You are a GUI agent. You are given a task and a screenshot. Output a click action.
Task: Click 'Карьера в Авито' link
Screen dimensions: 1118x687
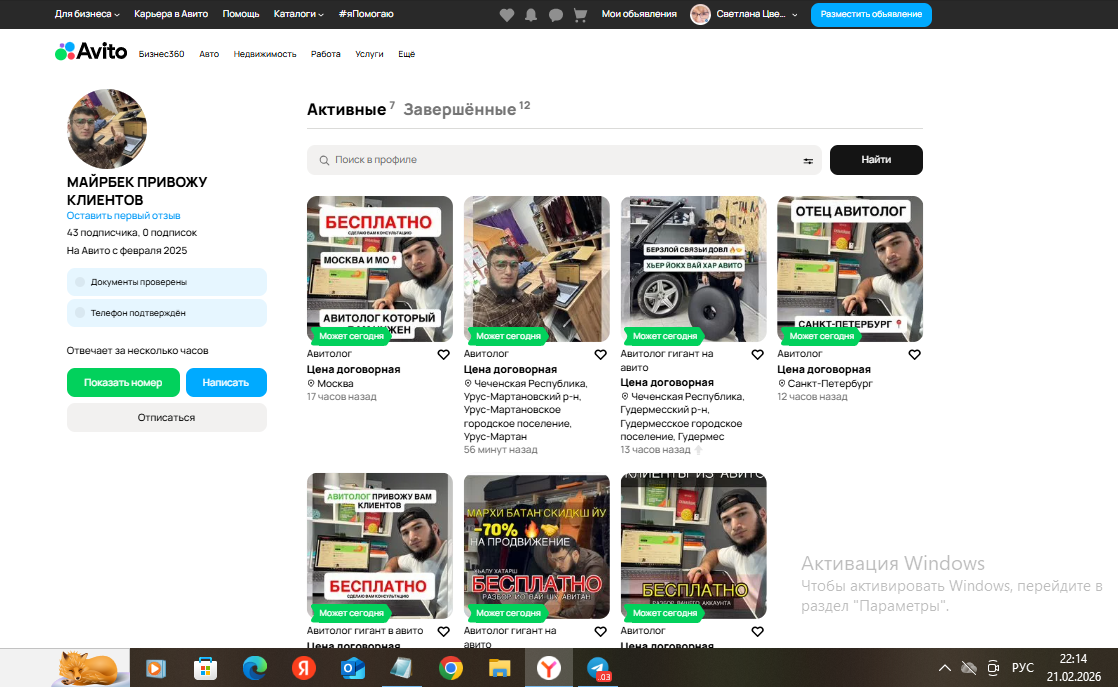click(x=171, y=14)
